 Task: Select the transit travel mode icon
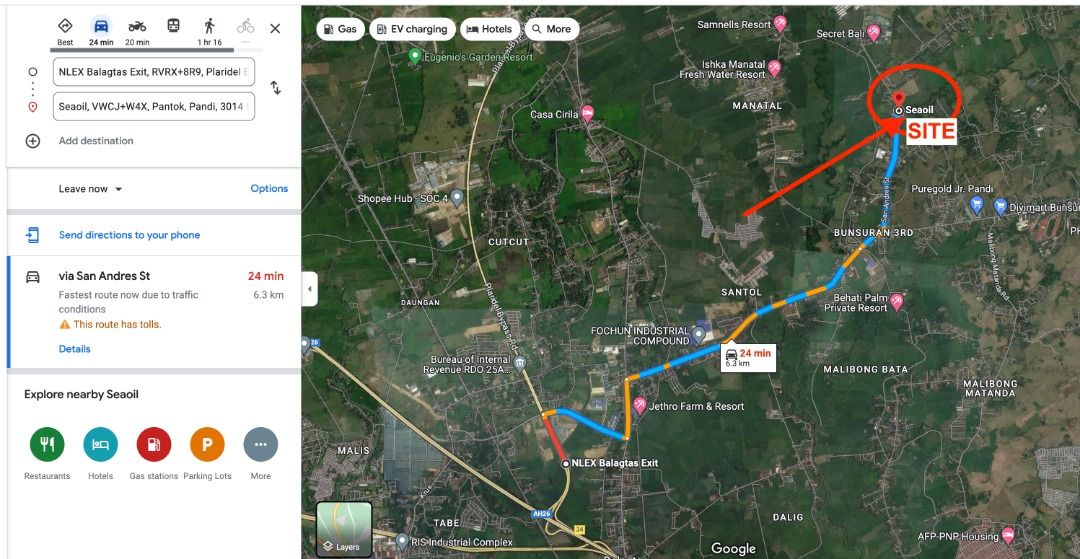174,25
